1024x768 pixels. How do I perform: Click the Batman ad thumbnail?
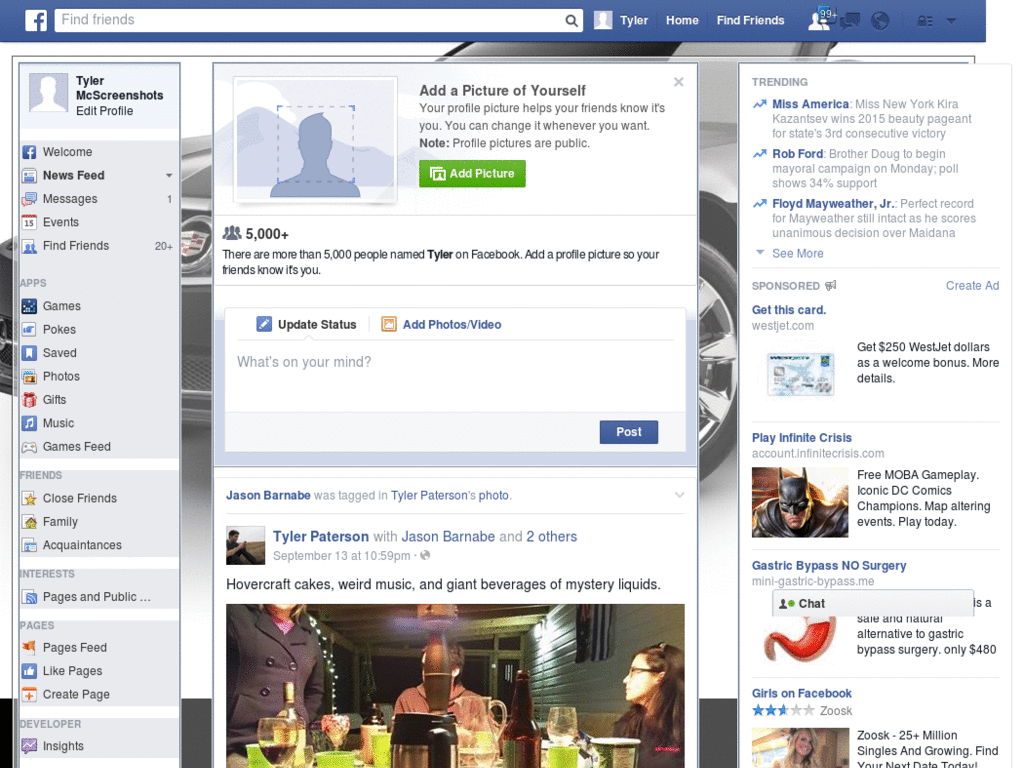(800, 502)
